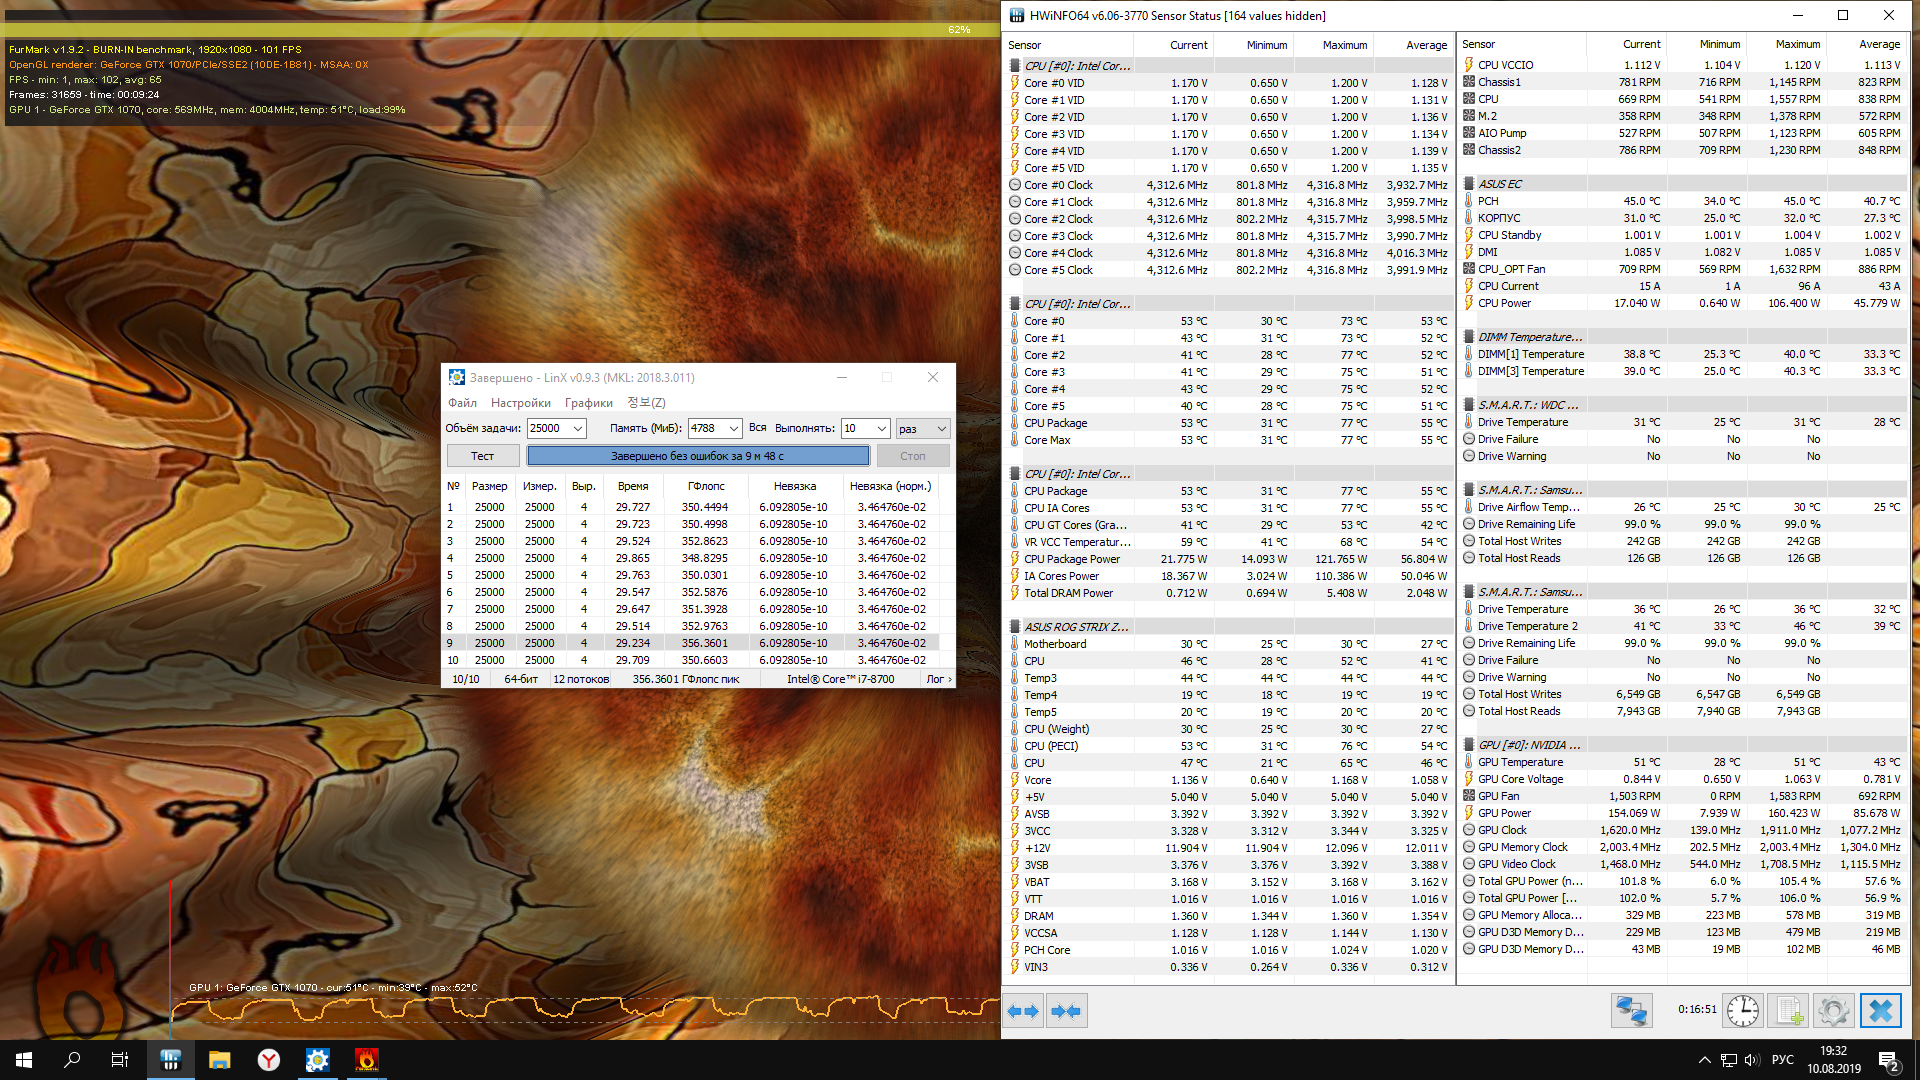
Task: Click the 'Лог' link in LinX status bar
Action: (937, 679)
